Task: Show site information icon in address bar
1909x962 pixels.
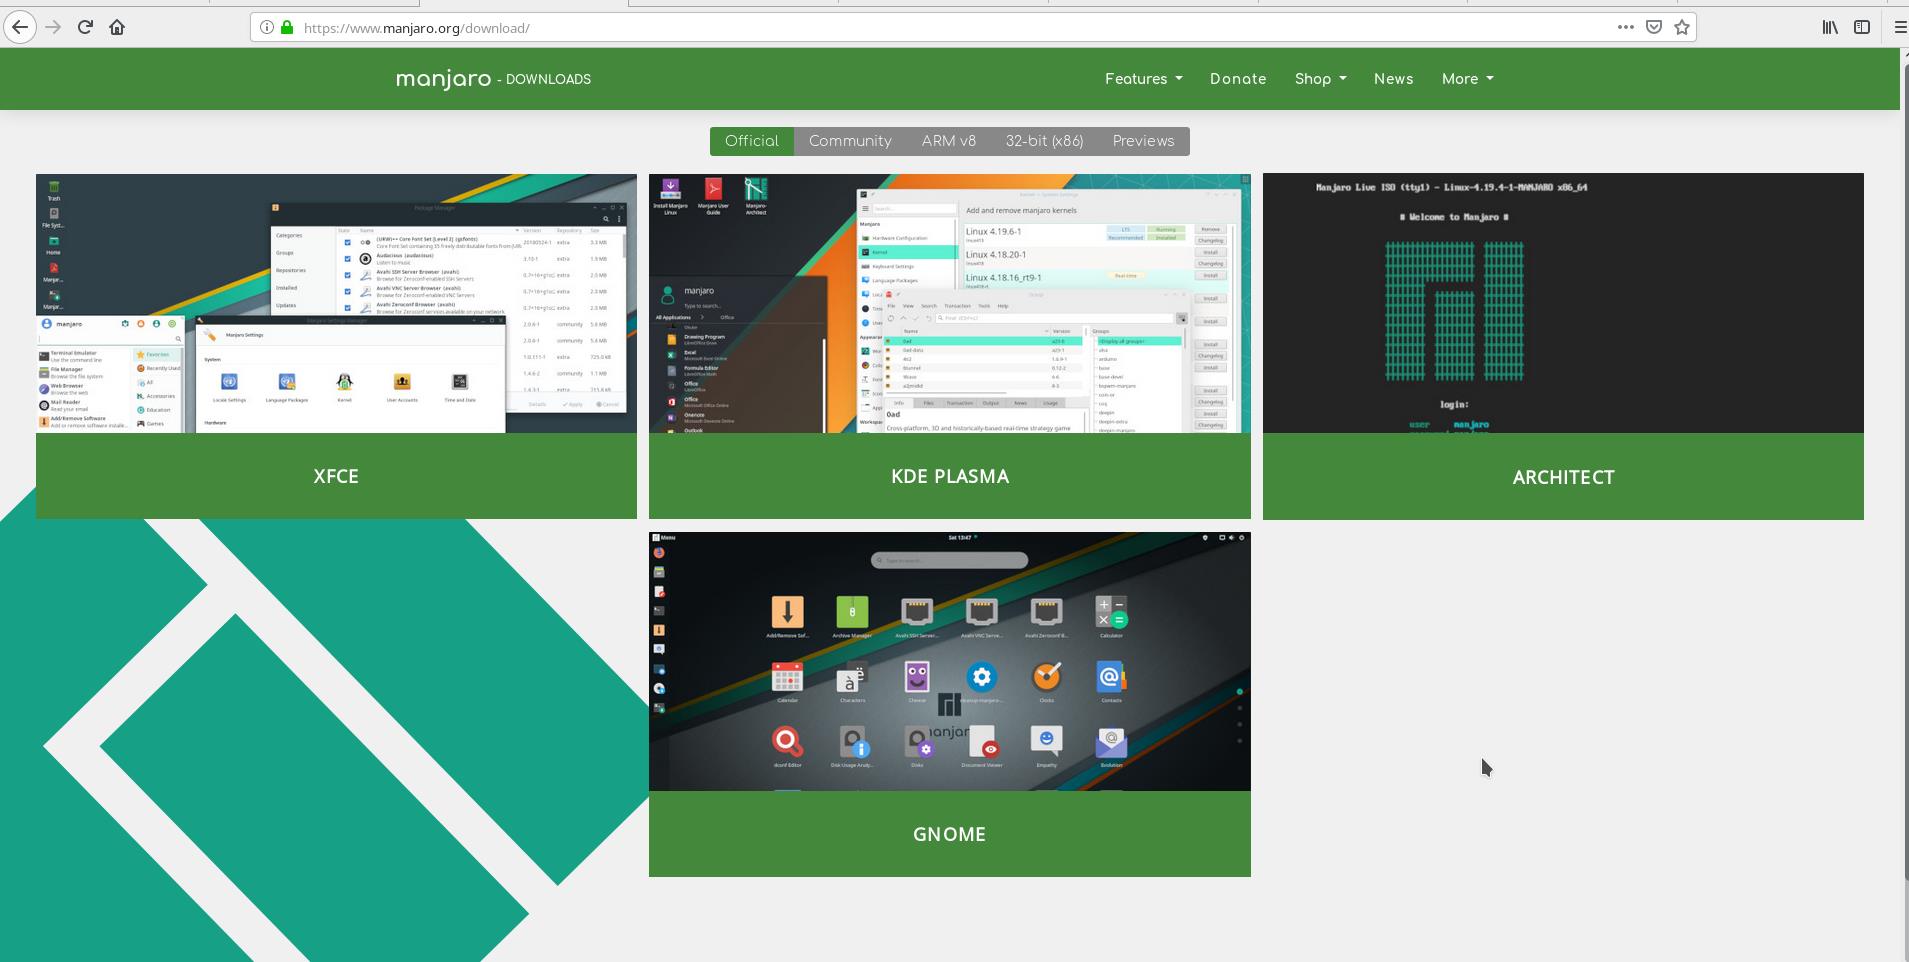Action: coord(267,27)
